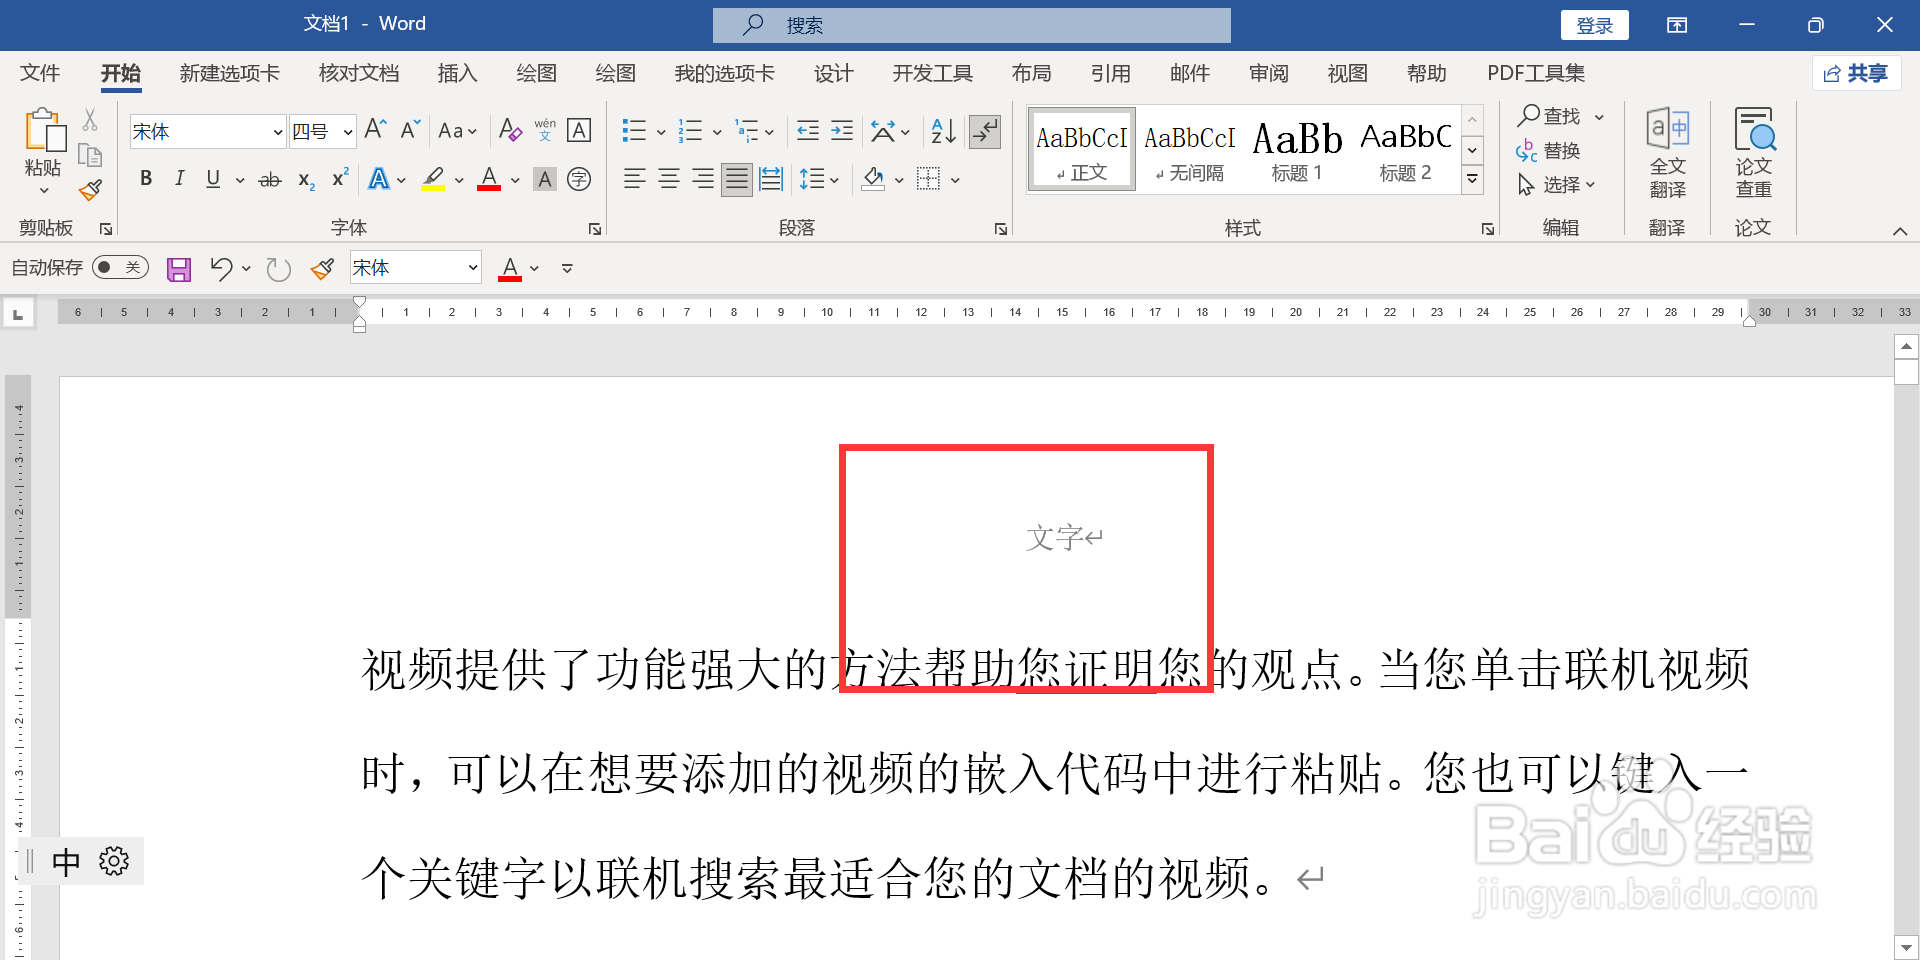
Task: Apply superscript formatting
Action: click(x=340, y=178)
